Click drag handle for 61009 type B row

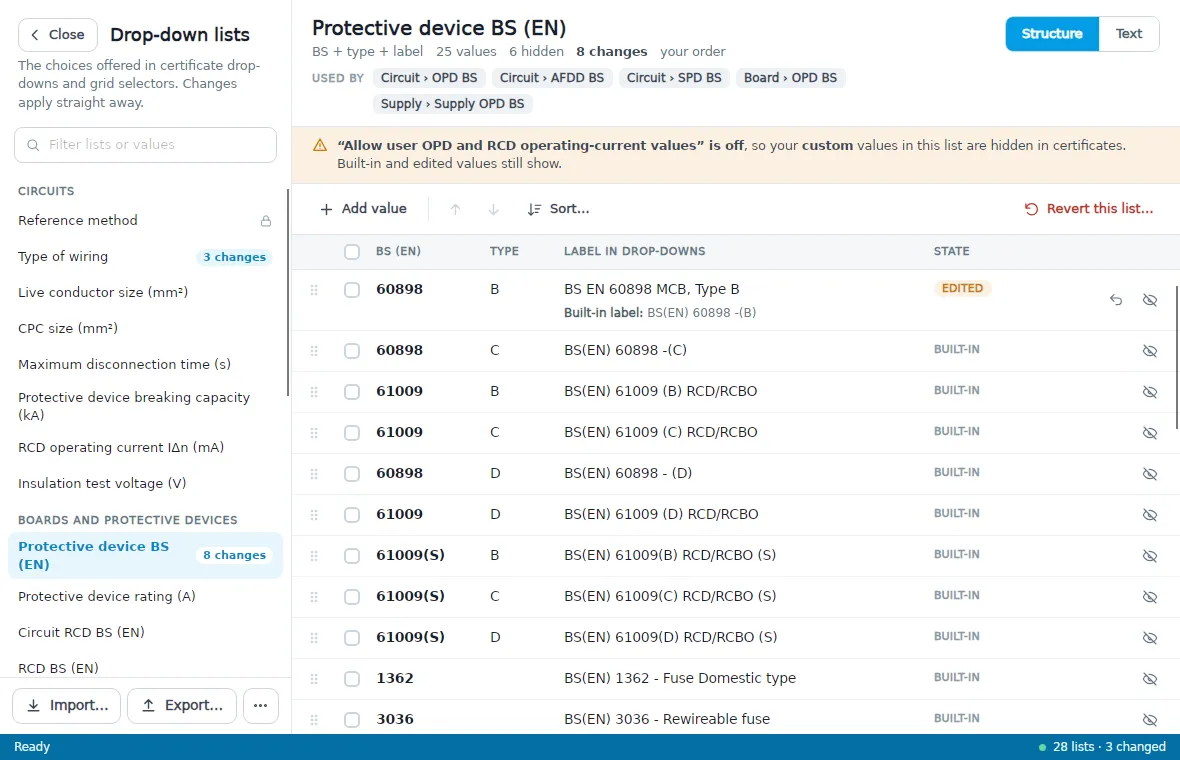point(314,392)
